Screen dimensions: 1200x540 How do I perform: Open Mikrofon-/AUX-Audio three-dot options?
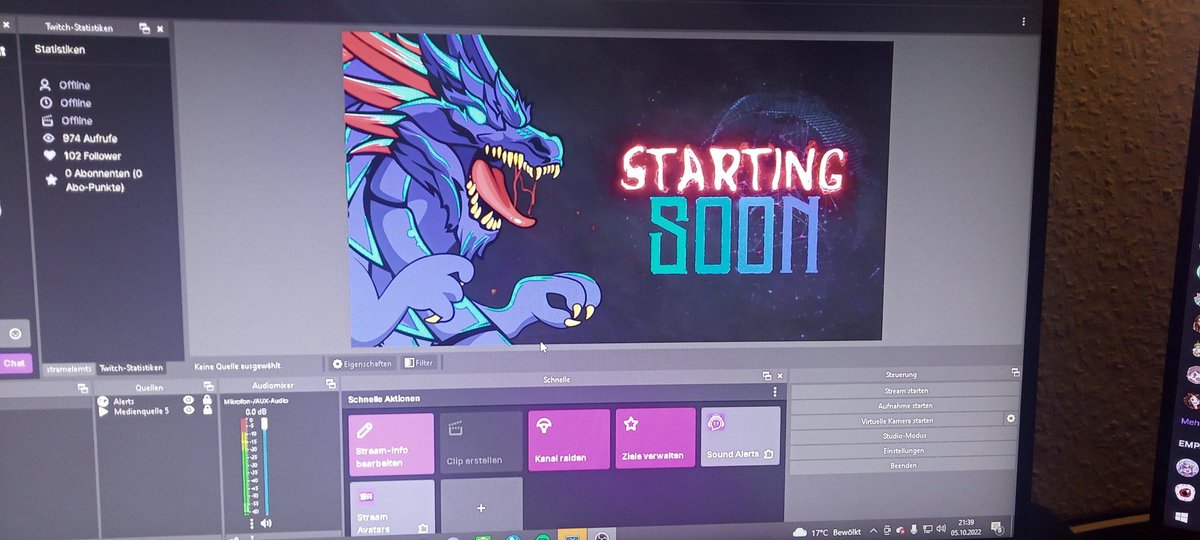[x=251, y=523]
